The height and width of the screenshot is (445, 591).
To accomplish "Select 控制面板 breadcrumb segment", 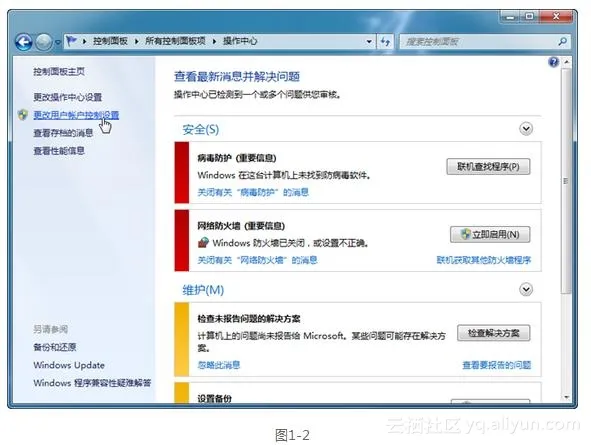I will (x=110, y=41).
